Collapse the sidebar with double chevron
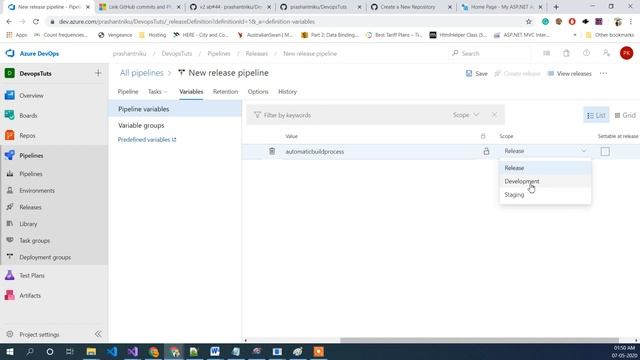 (98, 334)
